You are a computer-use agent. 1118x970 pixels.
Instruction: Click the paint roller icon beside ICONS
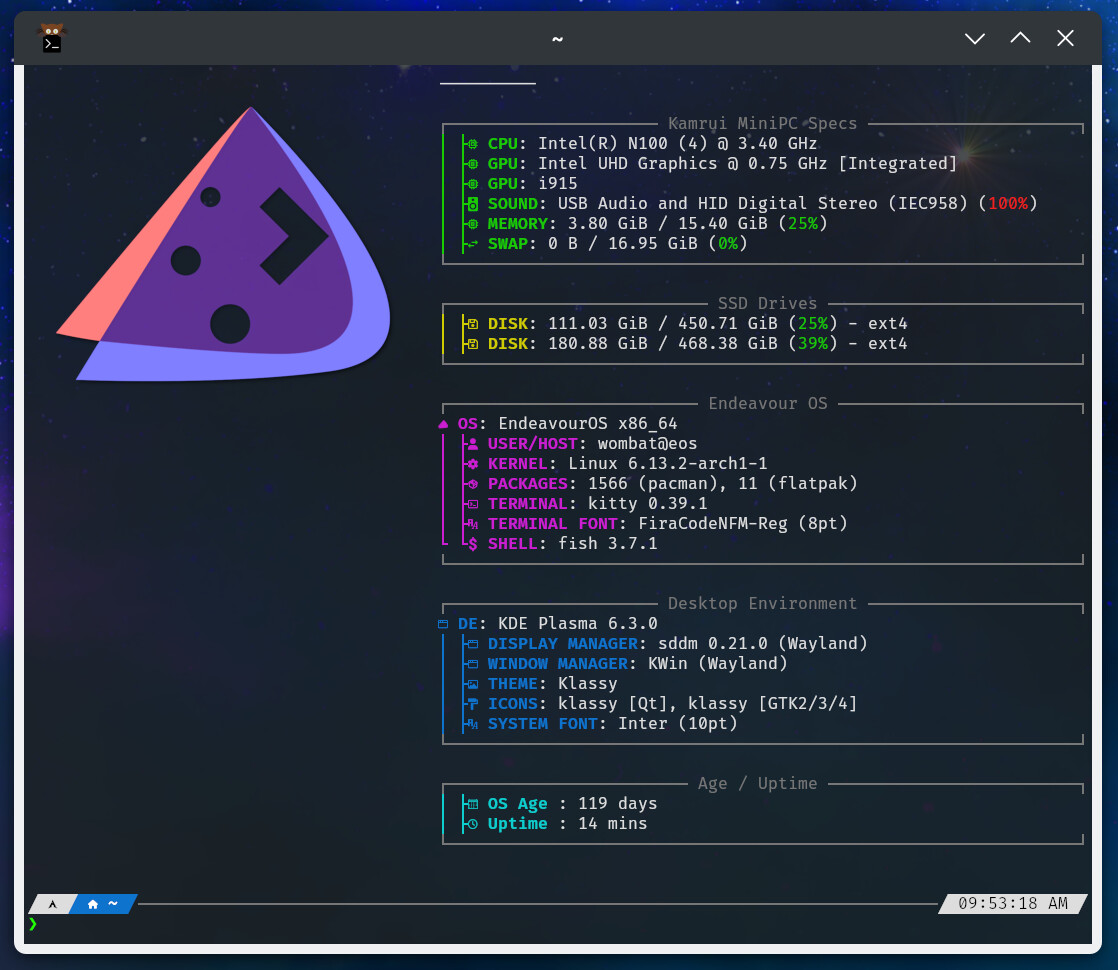473,704
